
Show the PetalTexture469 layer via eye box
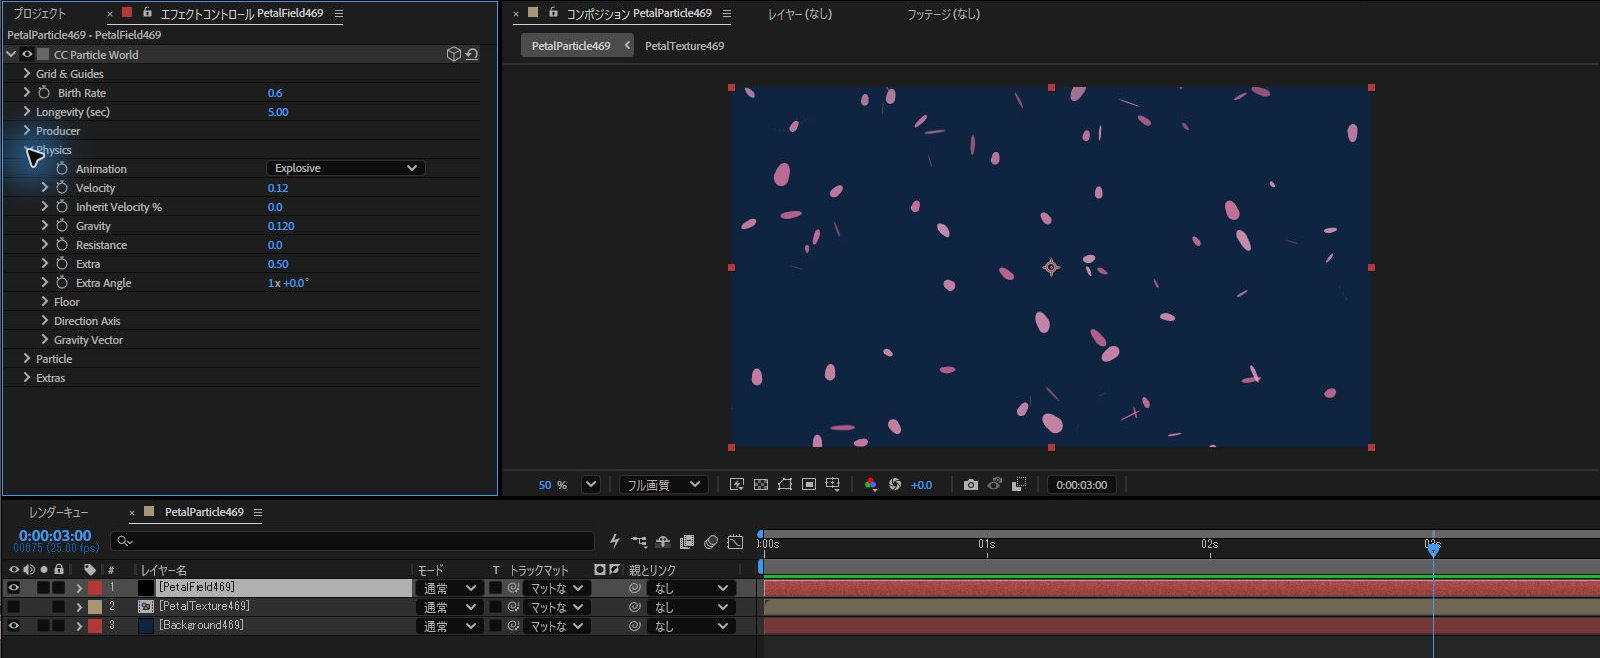click(14, 606)
